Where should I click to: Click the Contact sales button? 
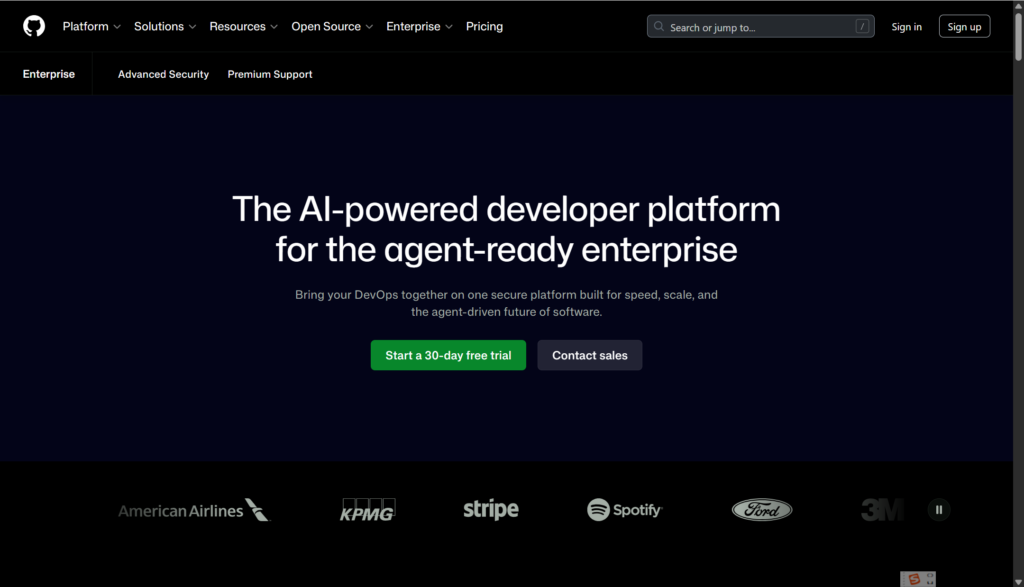pyautogui.click(x=590, y=355)
